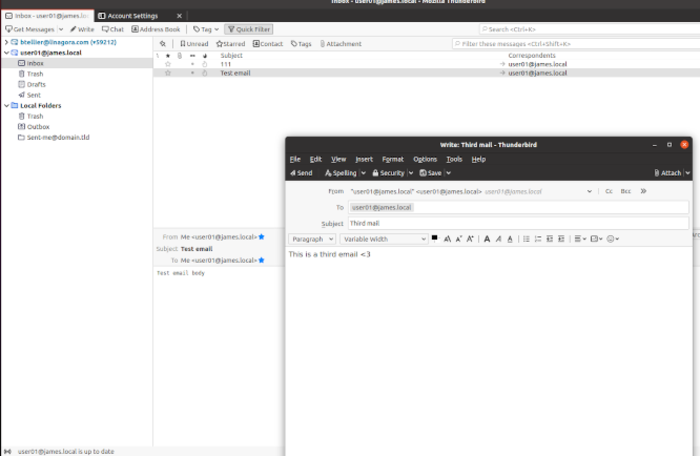The height and width of the screenshot is (456, 700).
Task: Indent text in compose toolbar
Action: [x=561, y=239]
